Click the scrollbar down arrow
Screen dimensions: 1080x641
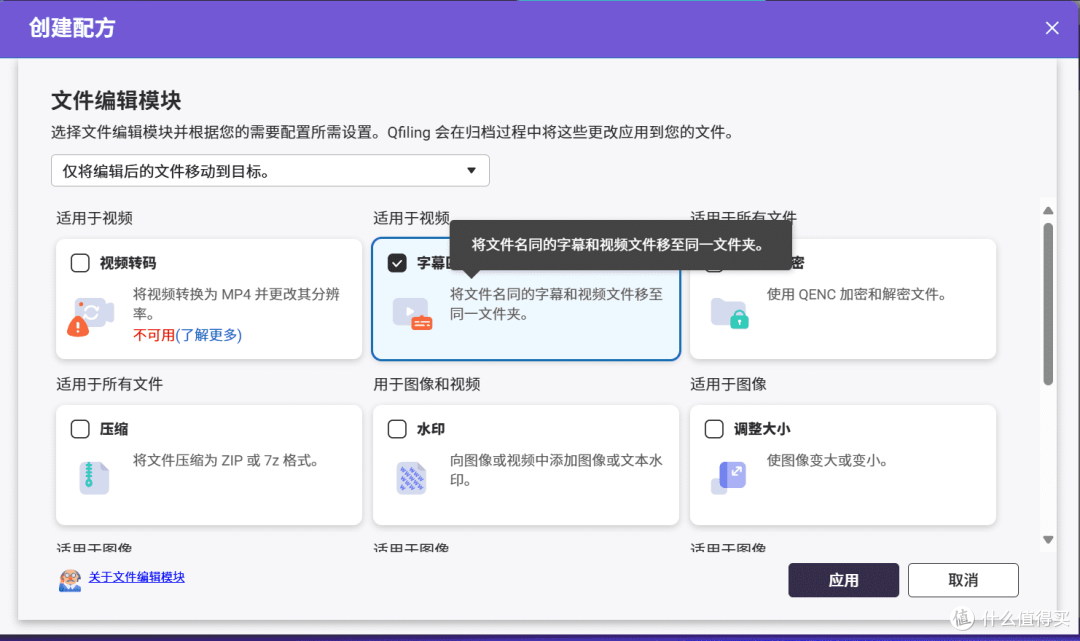[x=1048, y=540]
